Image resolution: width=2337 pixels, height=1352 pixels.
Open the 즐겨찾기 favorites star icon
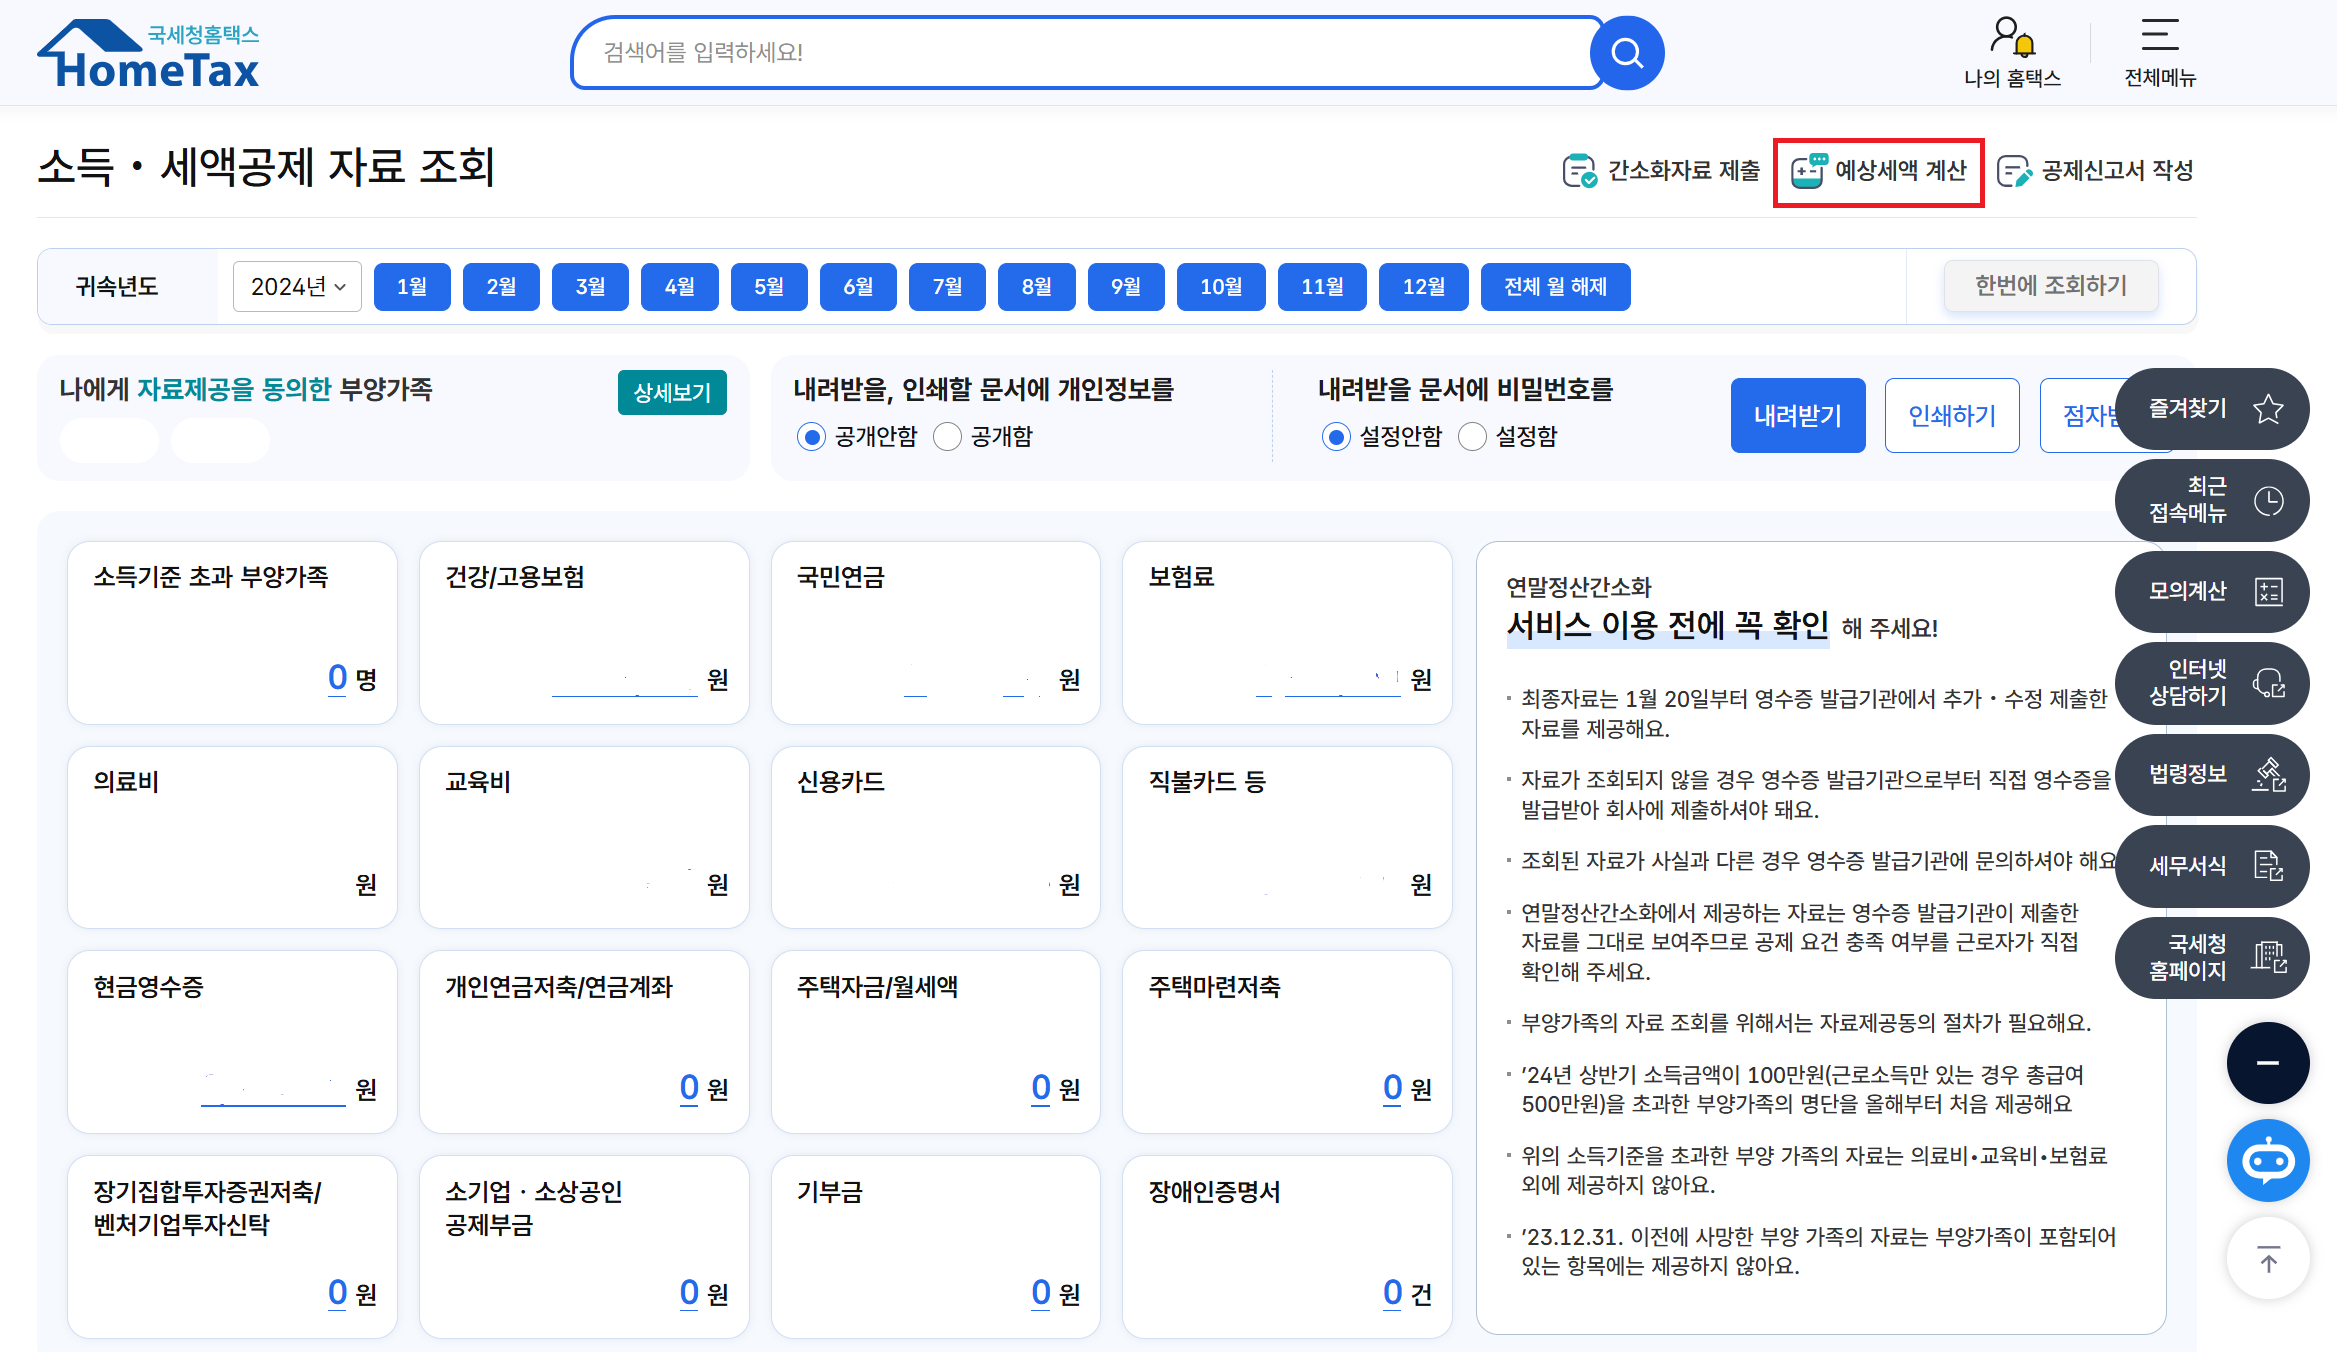[x=2267, y=408]
